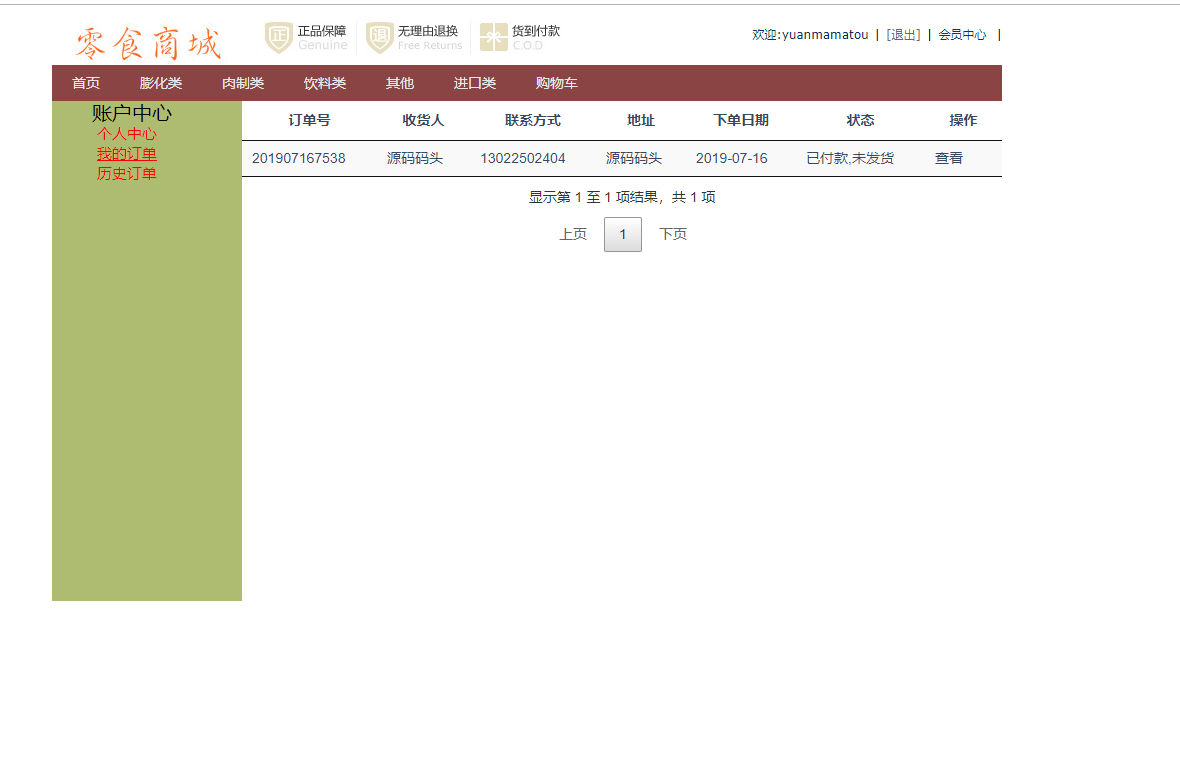
Task: View 历史订单 historical orders
Action: (x=126, y=173)
